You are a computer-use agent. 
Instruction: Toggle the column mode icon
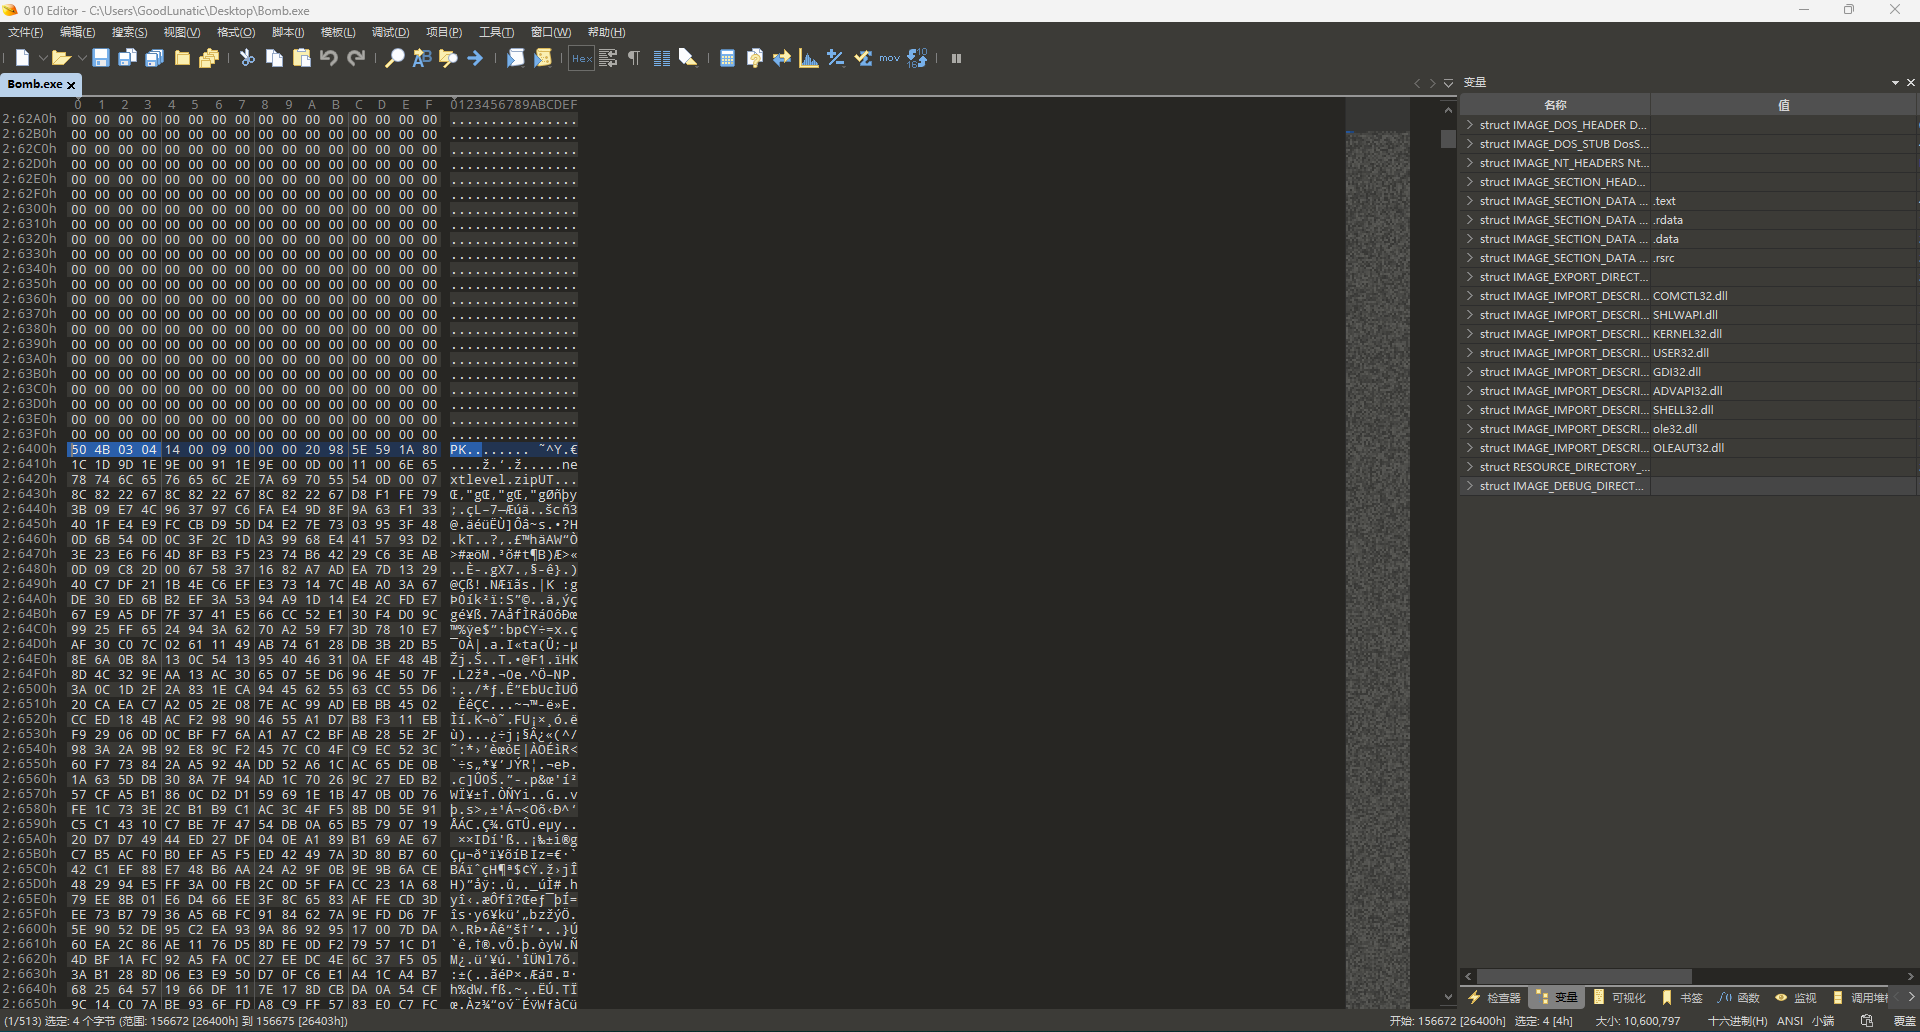(x=661, y=58)
